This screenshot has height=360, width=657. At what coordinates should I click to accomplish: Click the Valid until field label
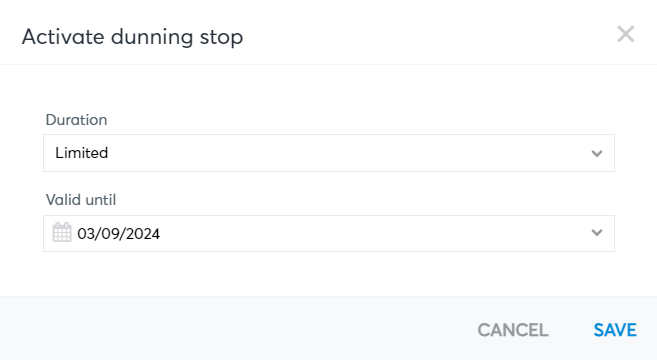(81, 200)
